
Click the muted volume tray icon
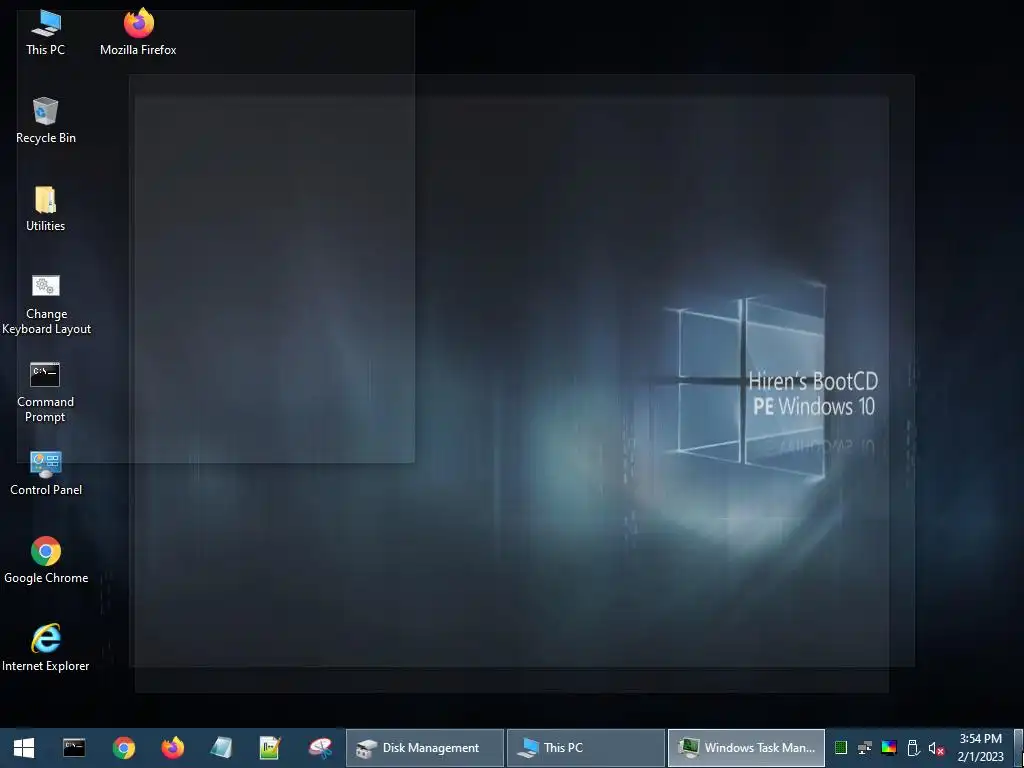(x=936, y=748)
